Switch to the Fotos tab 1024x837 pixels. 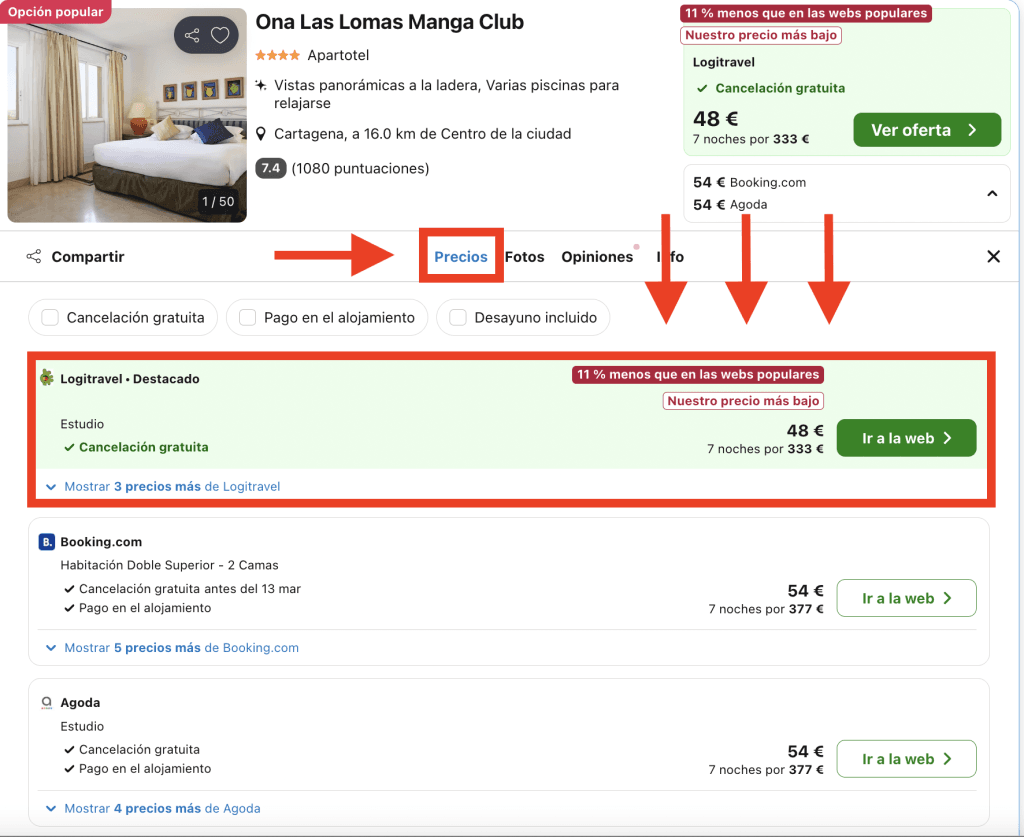click(524, 257)
